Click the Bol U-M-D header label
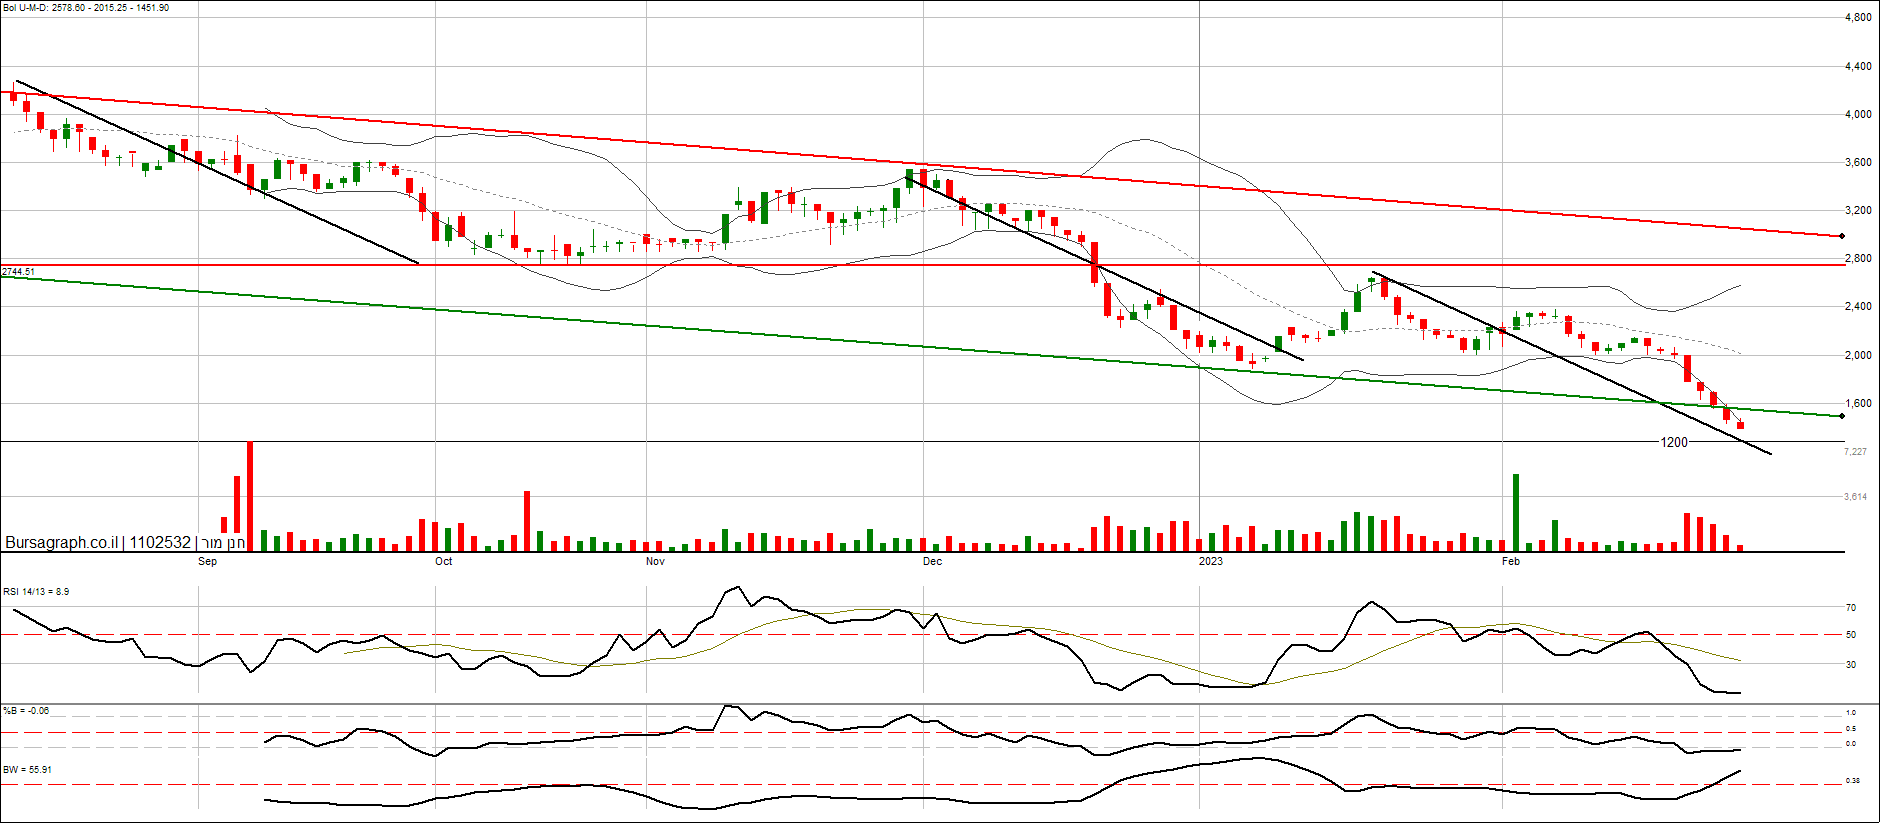 click(85, 8)
